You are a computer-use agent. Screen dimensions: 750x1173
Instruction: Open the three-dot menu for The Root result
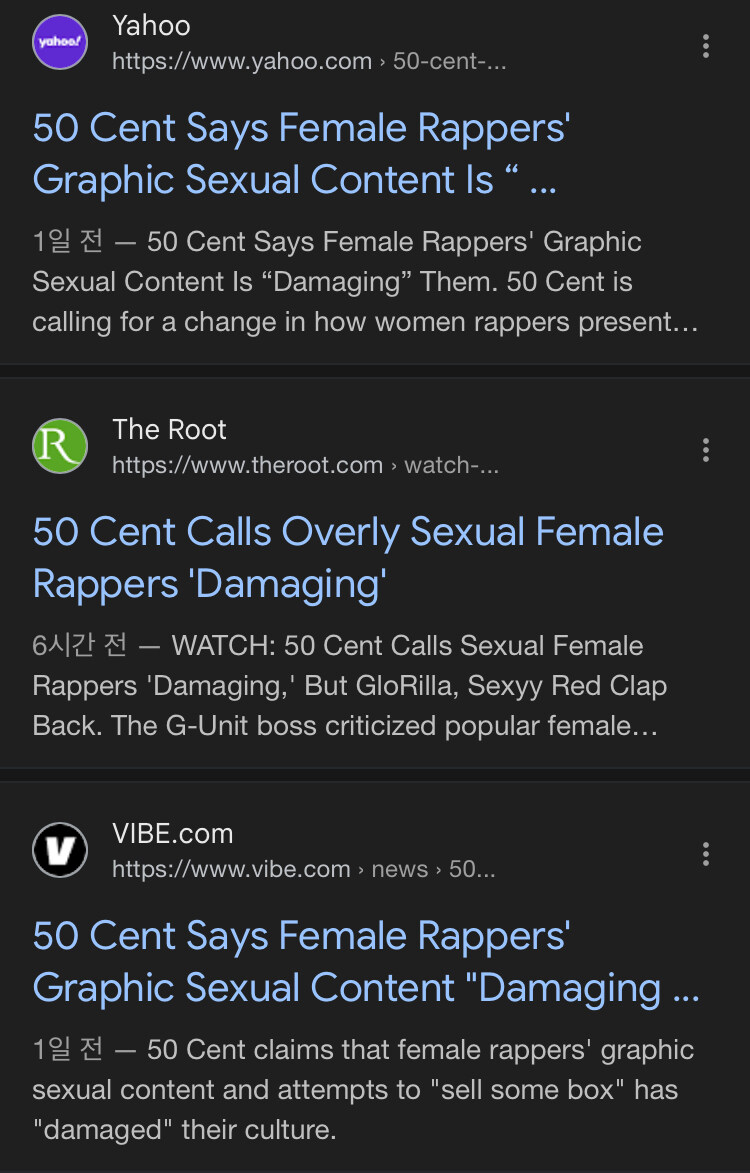(x=706, y=450)
